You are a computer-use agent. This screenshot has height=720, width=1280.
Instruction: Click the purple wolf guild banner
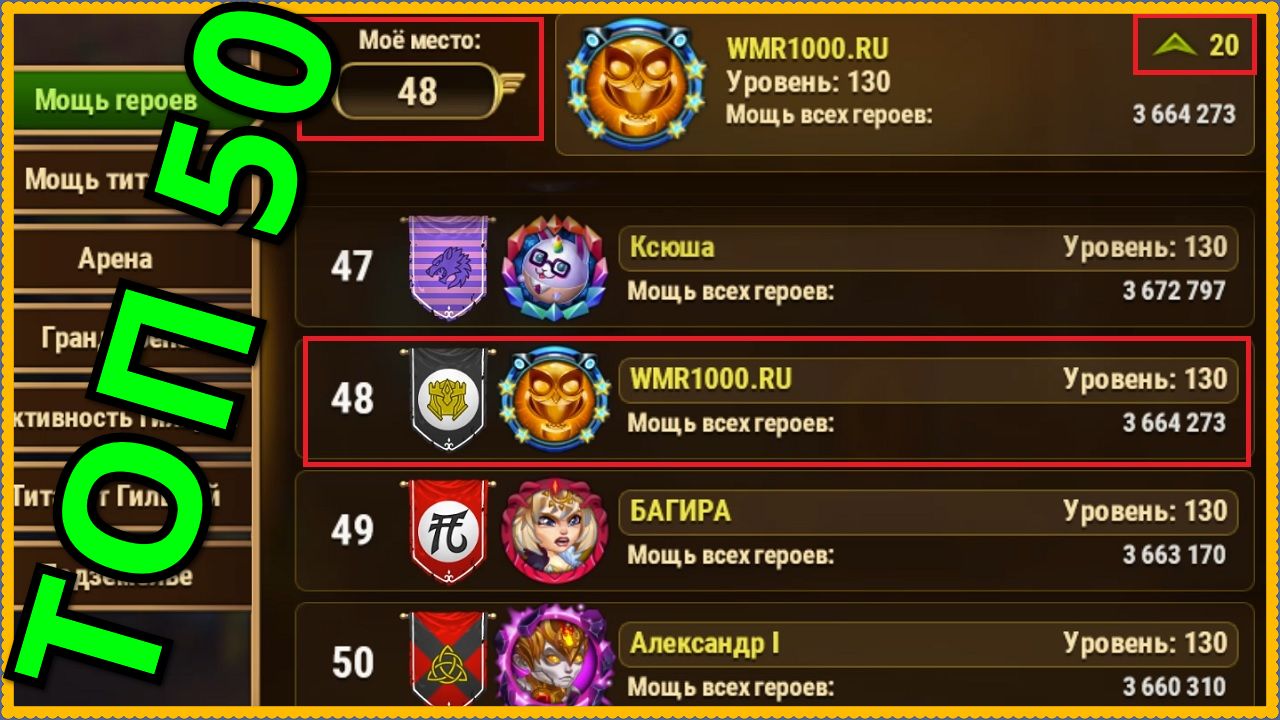(447, 267)
